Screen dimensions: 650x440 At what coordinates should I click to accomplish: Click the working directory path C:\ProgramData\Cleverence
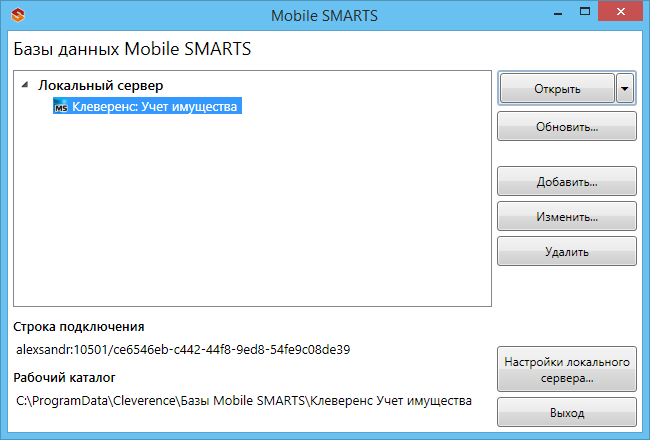244,401
